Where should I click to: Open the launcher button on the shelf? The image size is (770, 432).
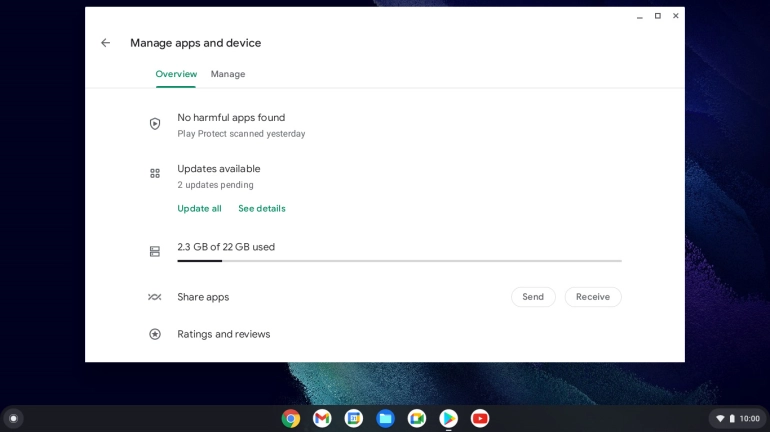tap(13, 418)
